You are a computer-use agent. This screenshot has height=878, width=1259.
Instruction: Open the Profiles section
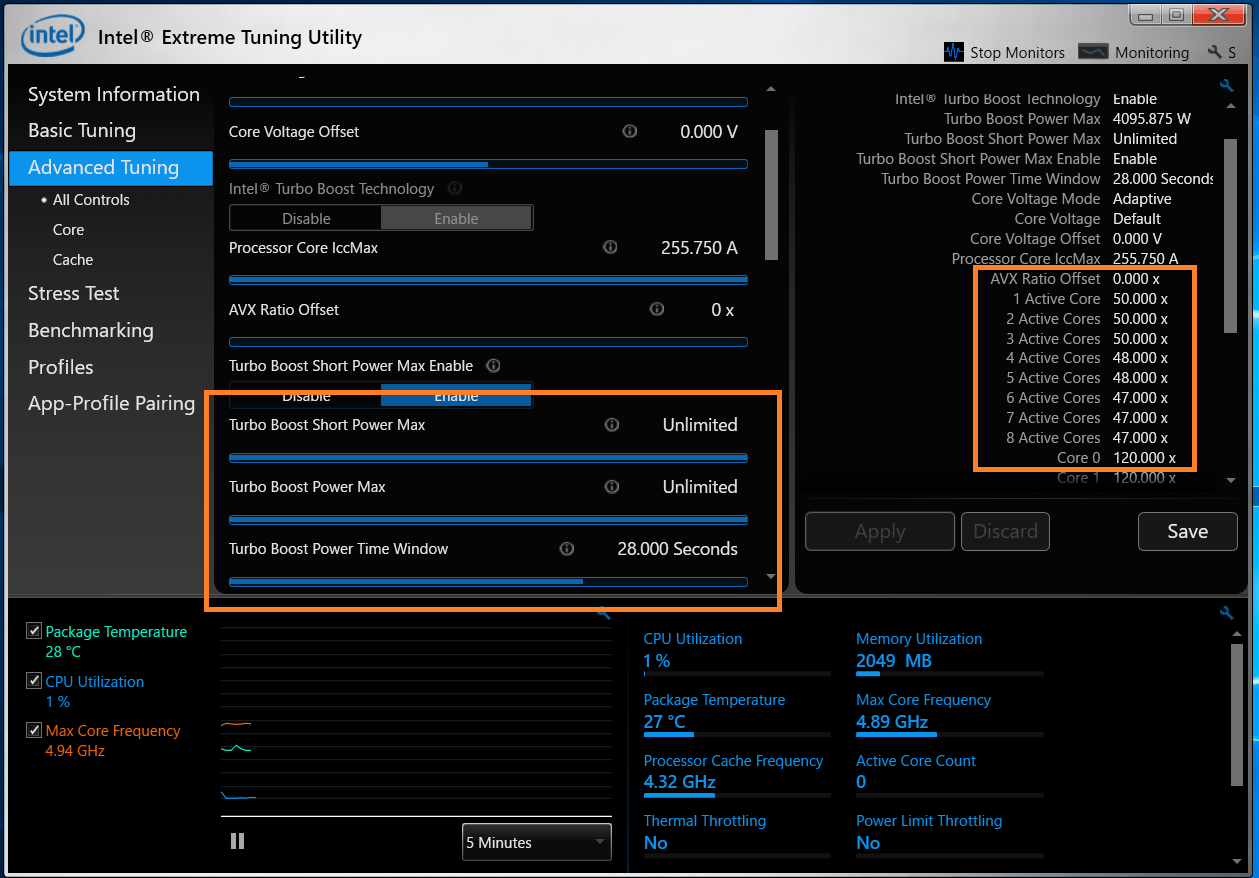click(x=60, y=367)
